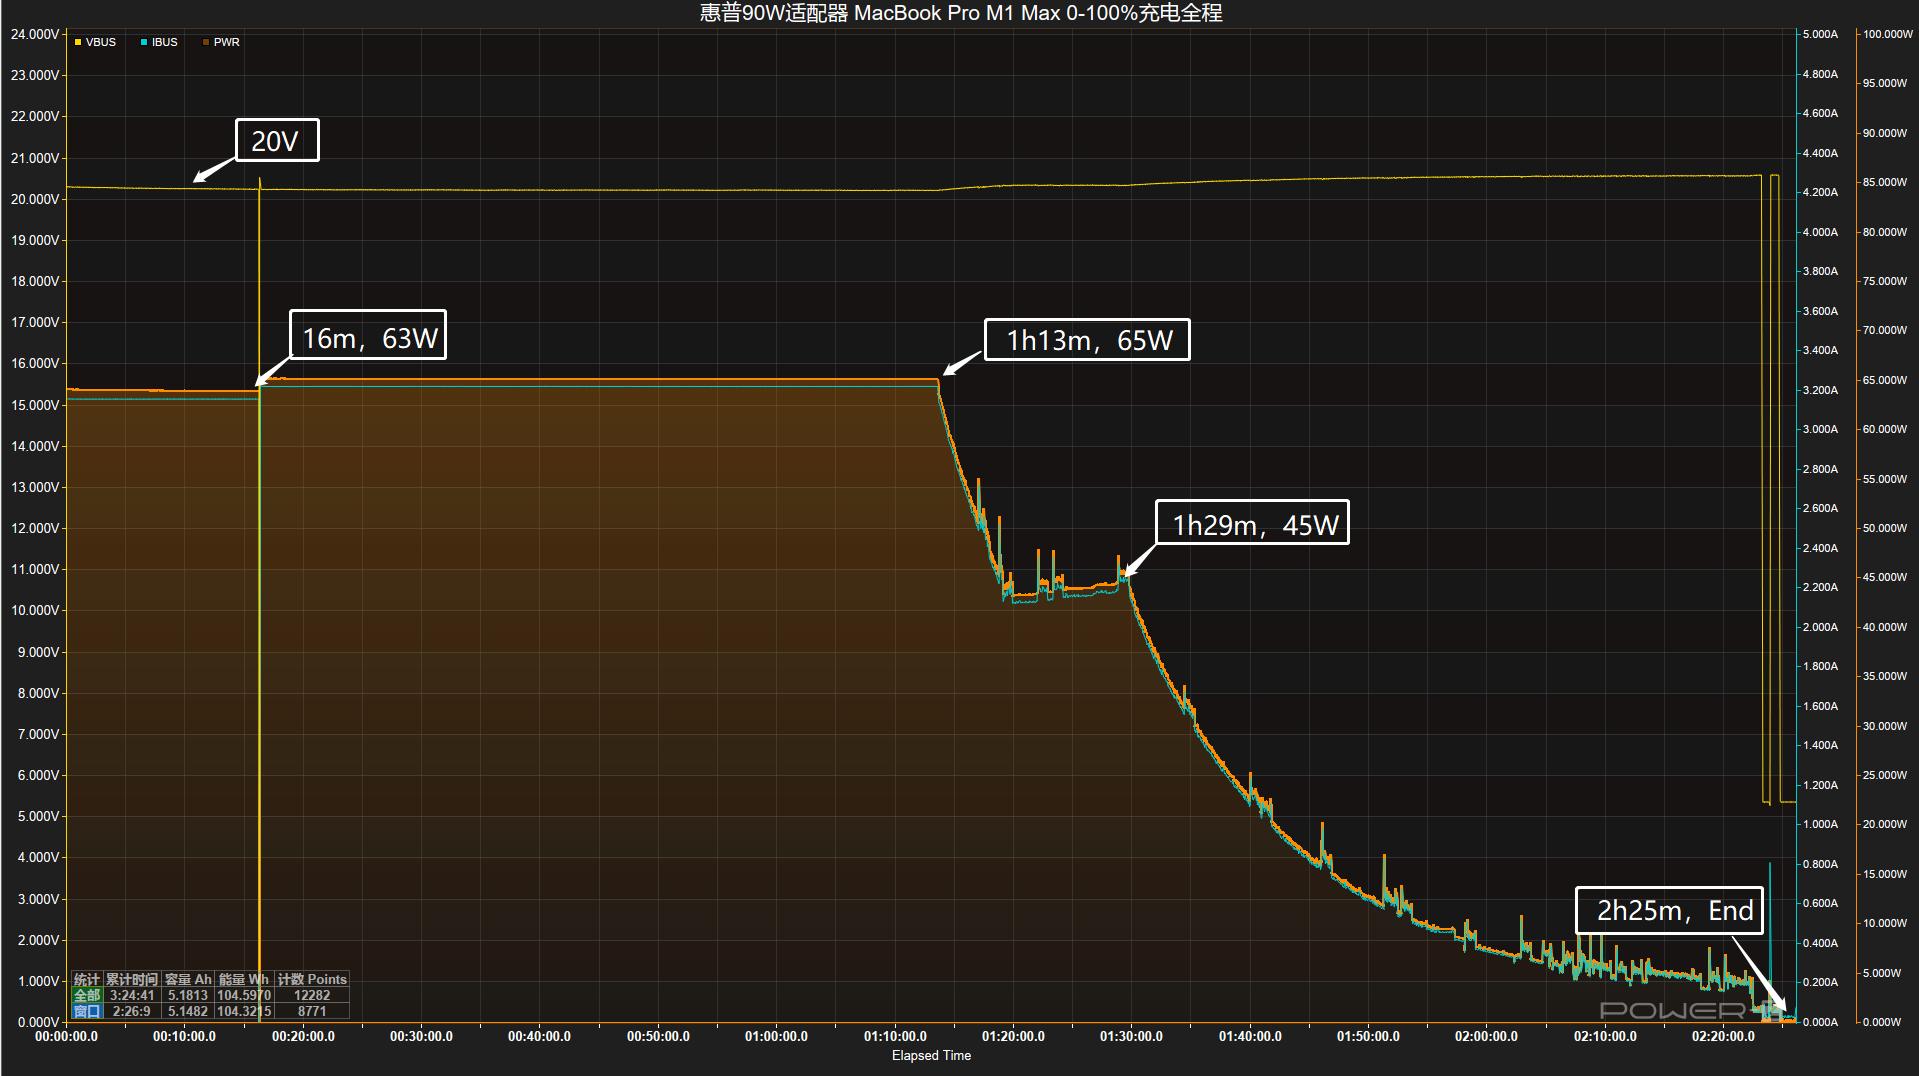Image resolution: width=1919 pixels, height=1076 pixels.
Task: Click the 能量 Wh column header
Action: point(244,980)
